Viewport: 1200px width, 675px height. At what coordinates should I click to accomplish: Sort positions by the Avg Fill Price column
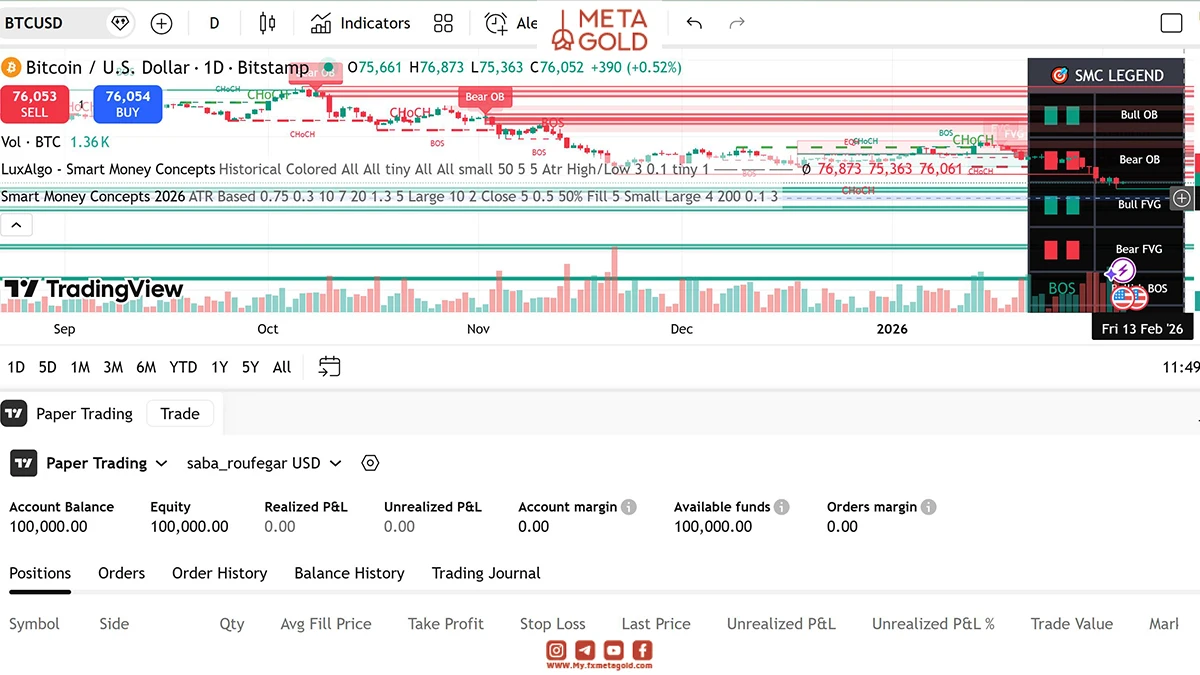tap(326, 624)
